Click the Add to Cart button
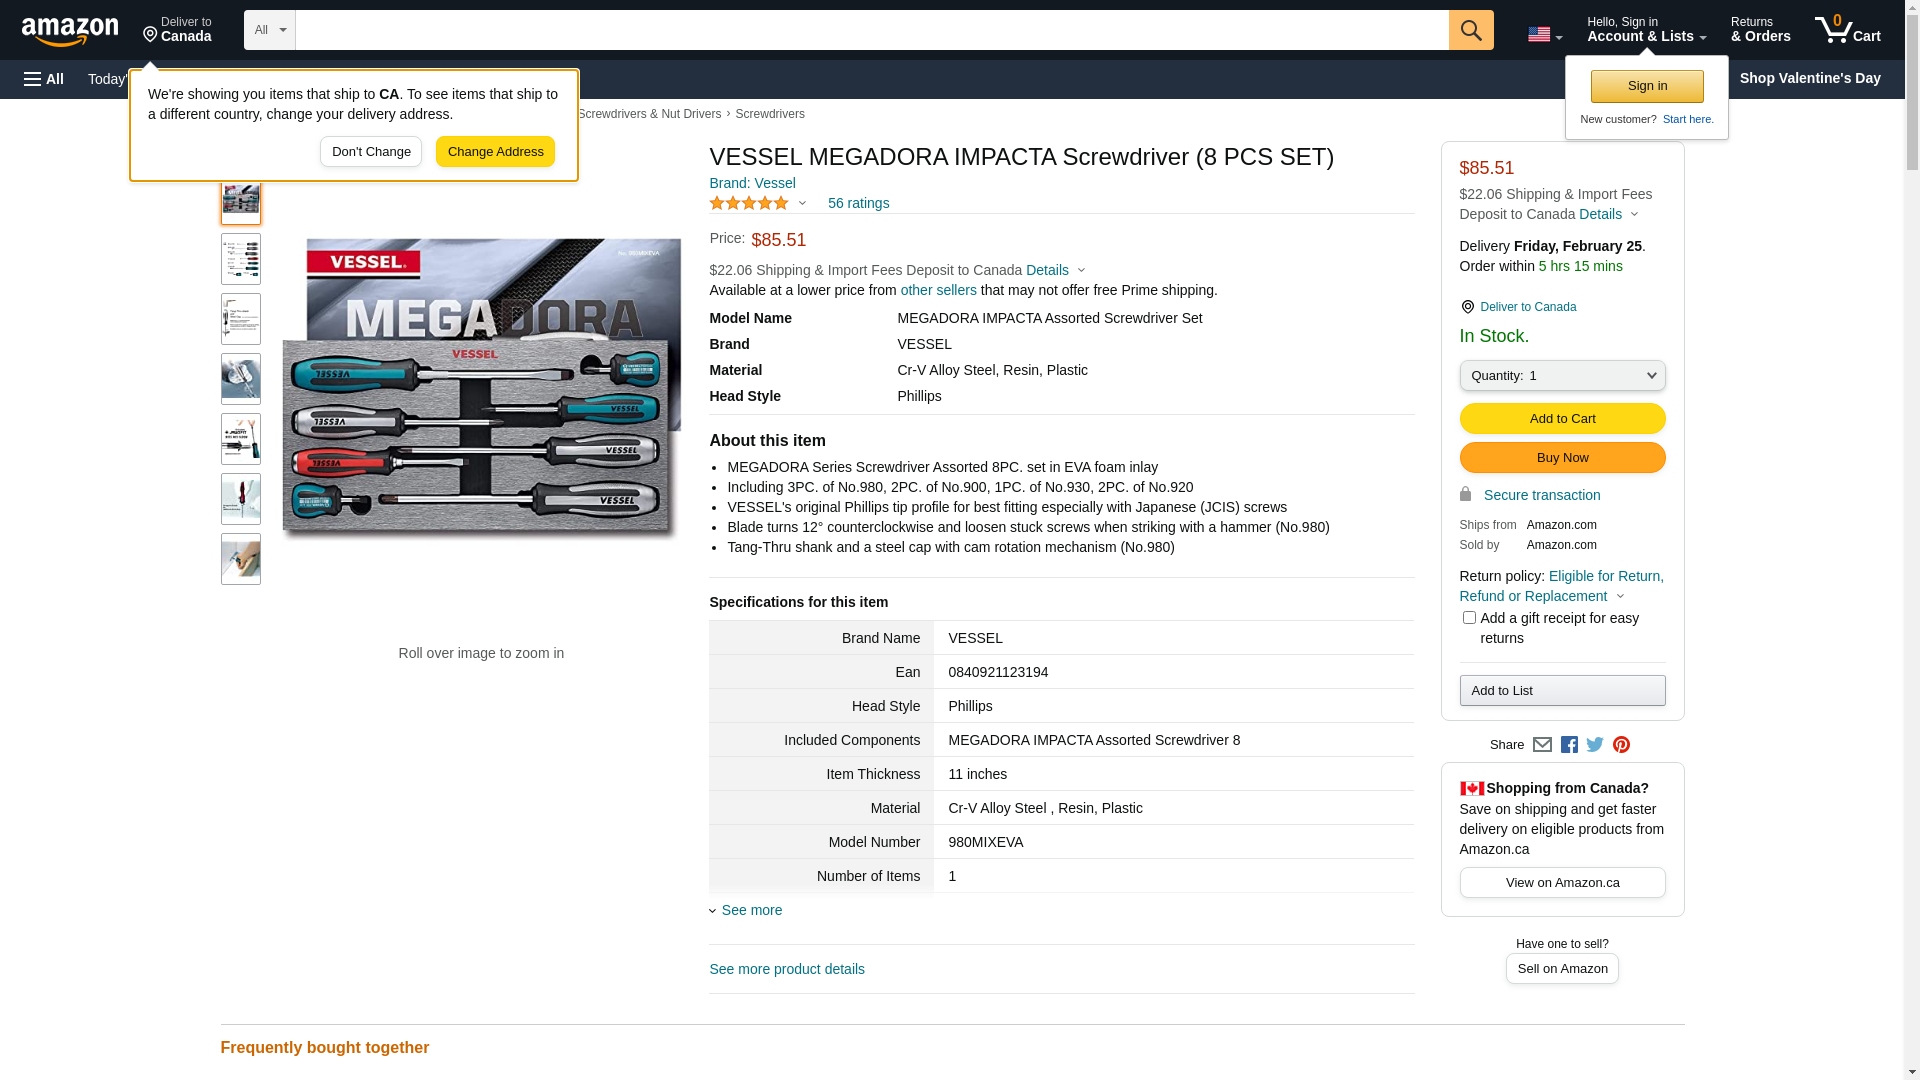This screenshot has width=1920, height=1080. point(1562,419)
